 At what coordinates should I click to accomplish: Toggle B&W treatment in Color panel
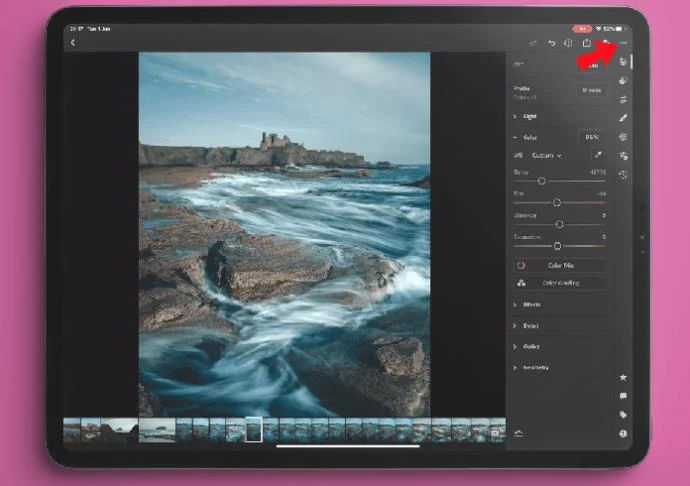coord(591,136)
